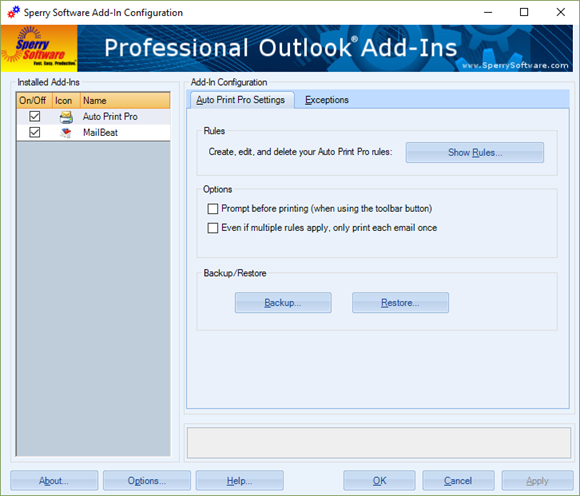Enable only print each email once option
The height and width of the screenshot is (496, 580).
pos(213,228)
